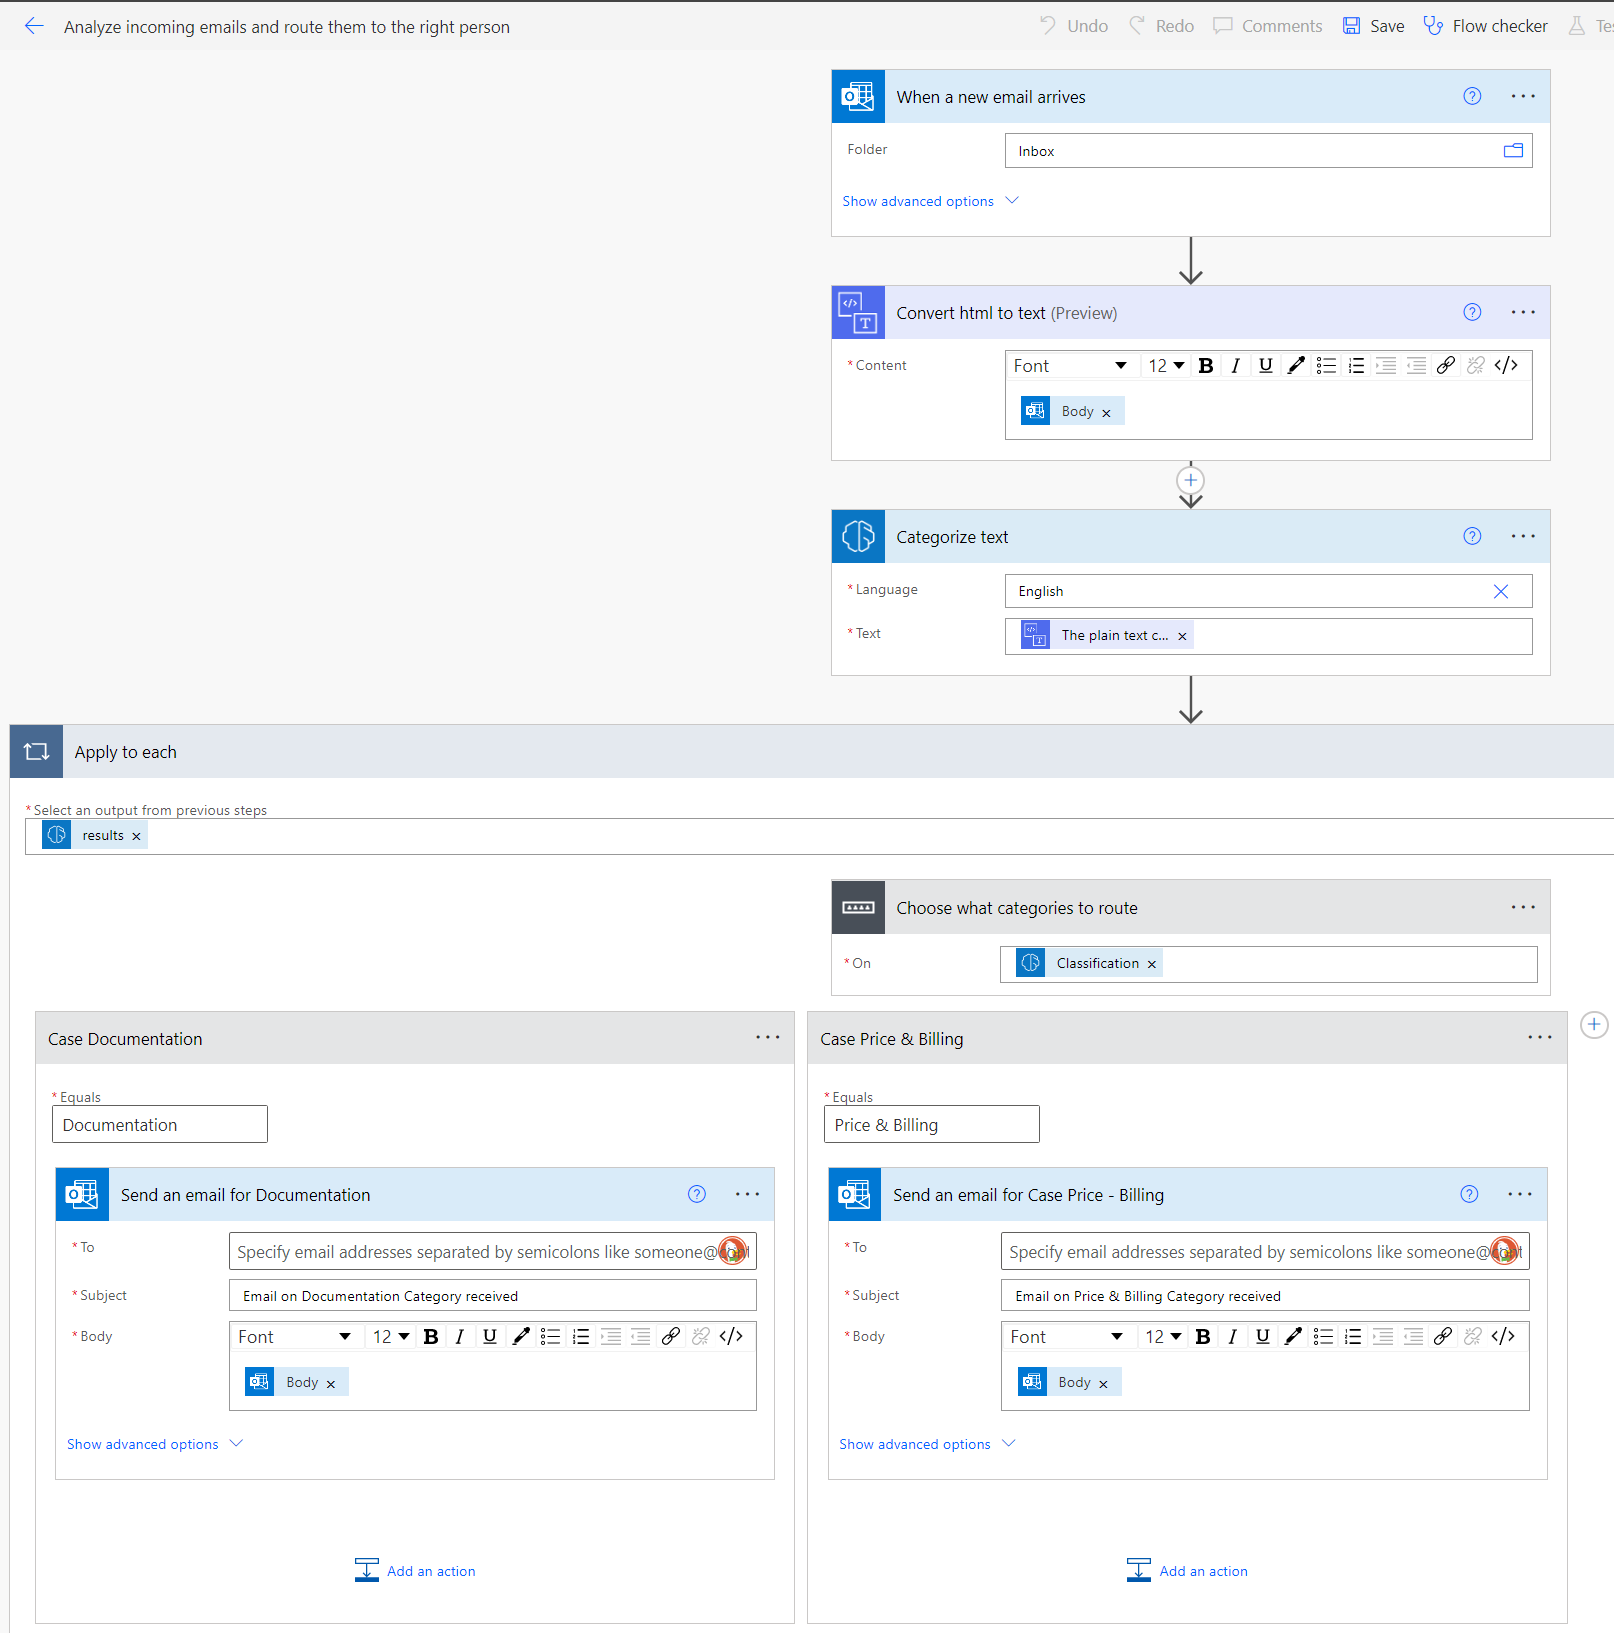The image size is (1614, 1633).
Task: Click bulleted list icon in Content toolbar
Action: [1326, 365]
